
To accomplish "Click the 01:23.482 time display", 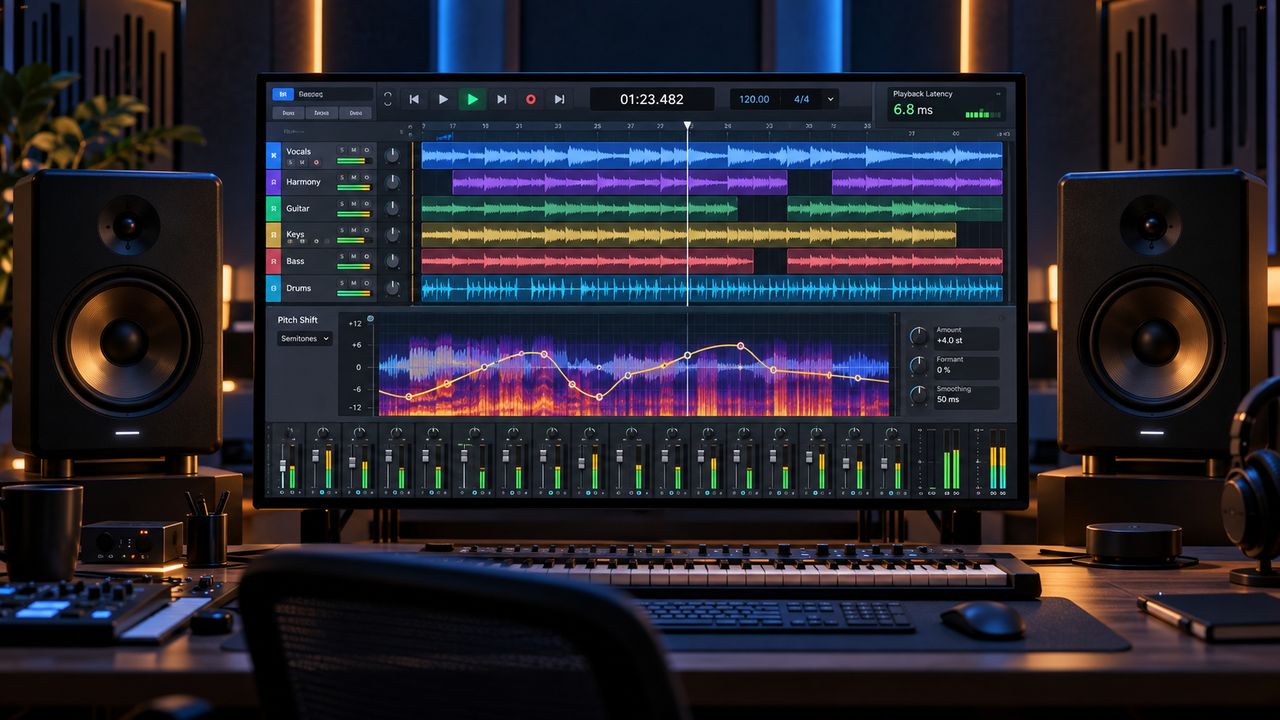I will 652,99.
